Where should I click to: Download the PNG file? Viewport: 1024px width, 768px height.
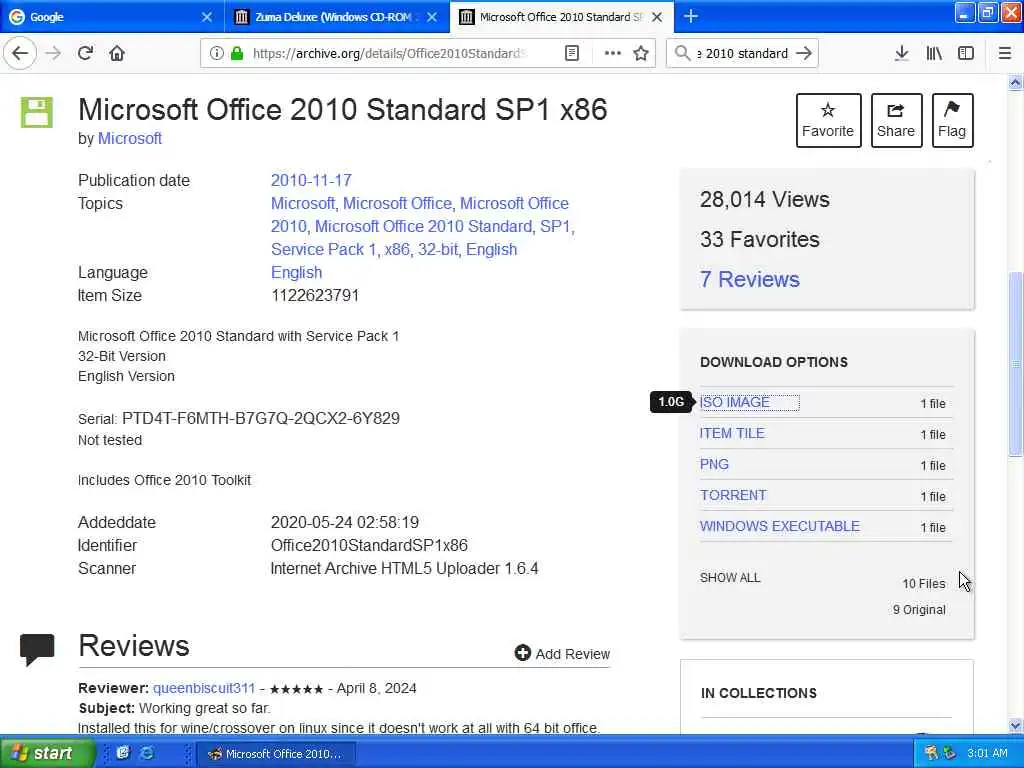point(714,464)
